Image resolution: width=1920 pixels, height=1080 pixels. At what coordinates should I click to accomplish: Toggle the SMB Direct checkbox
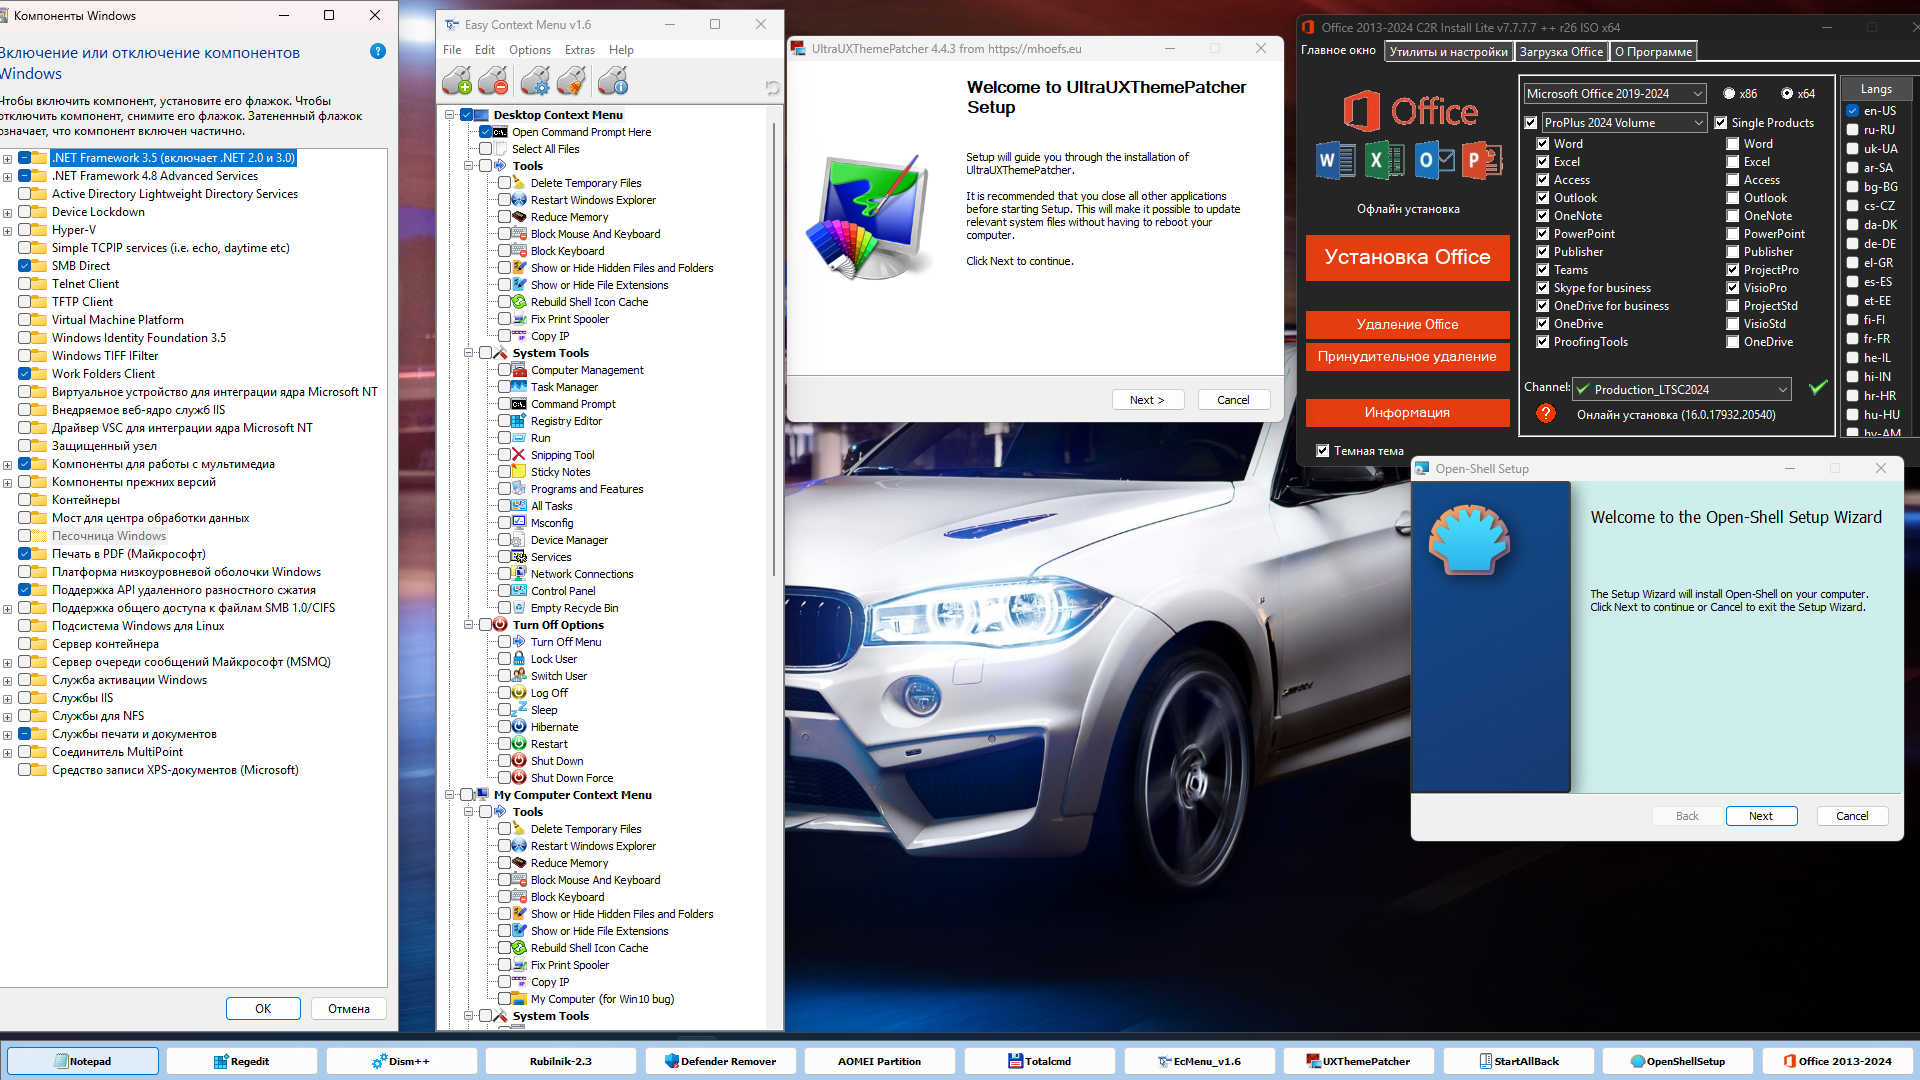click(25, 266)
